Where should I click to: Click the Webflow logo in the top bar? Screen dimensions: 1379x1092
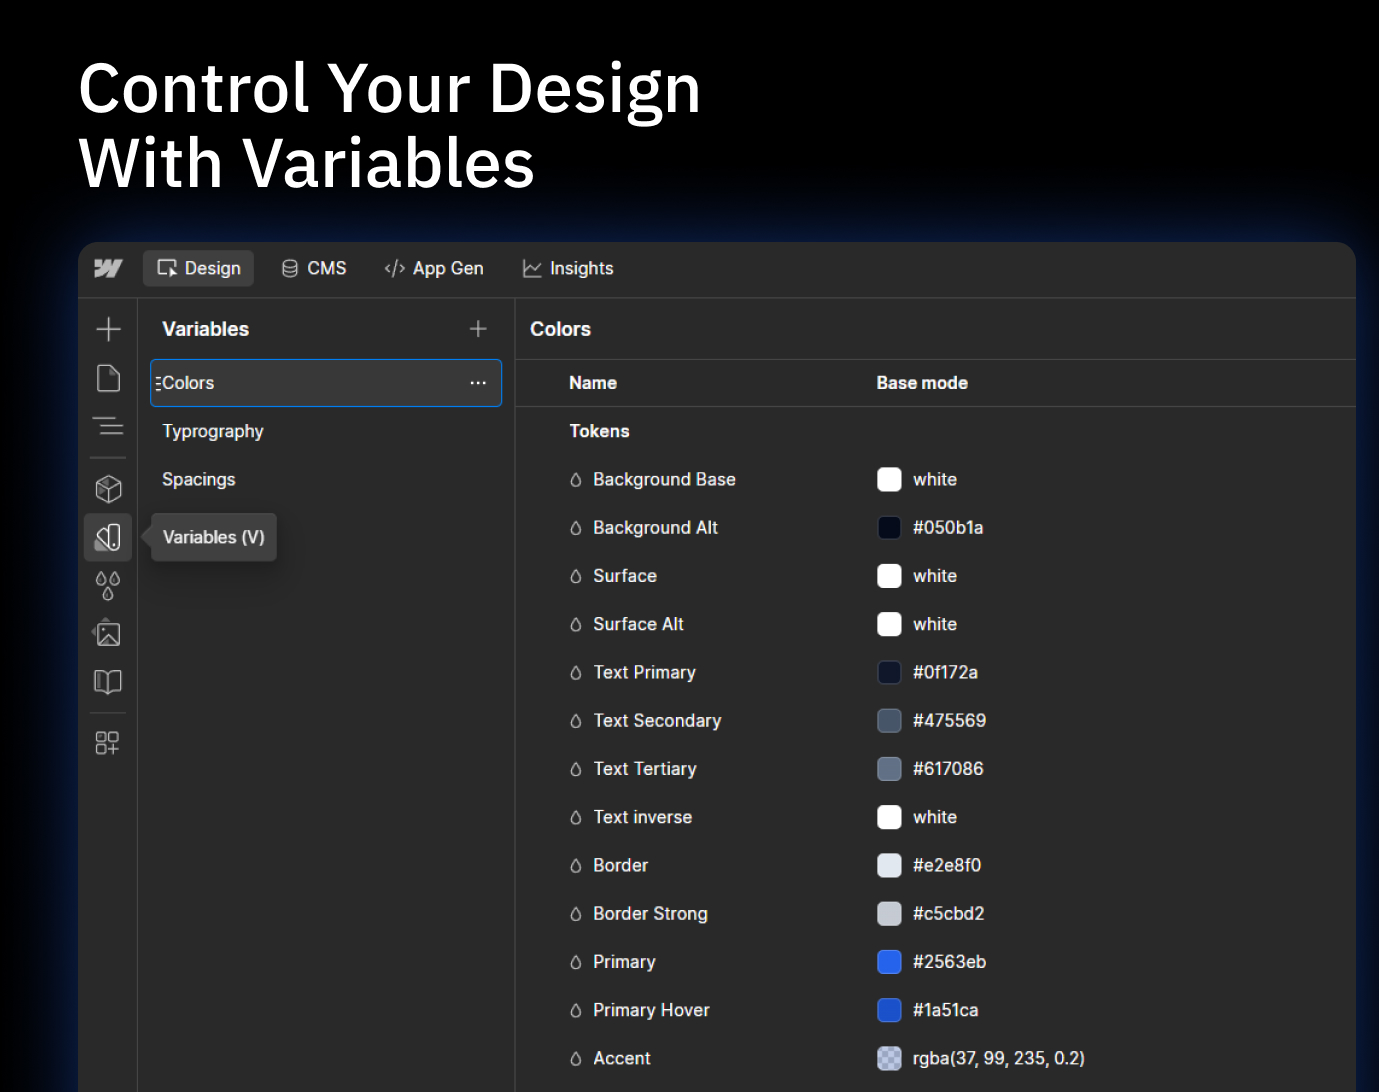coord(107,268)
